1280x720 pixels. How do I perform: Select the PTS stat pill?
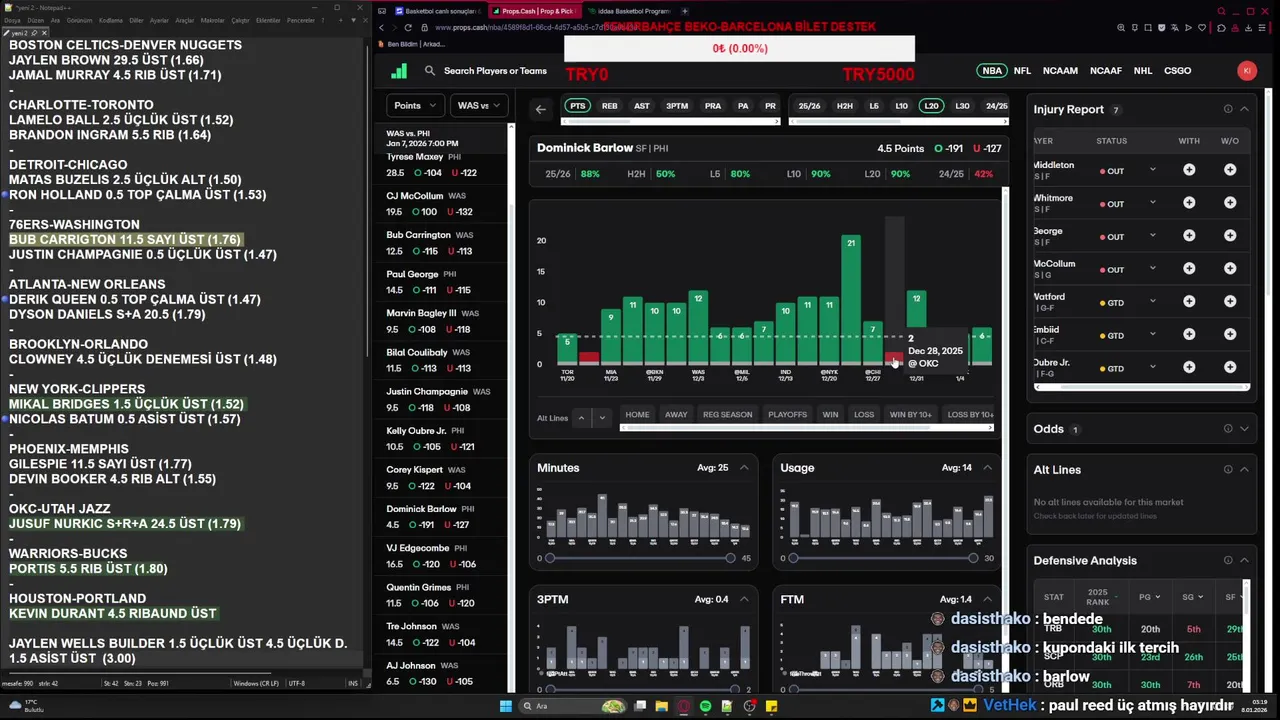[x=577, y=106]
